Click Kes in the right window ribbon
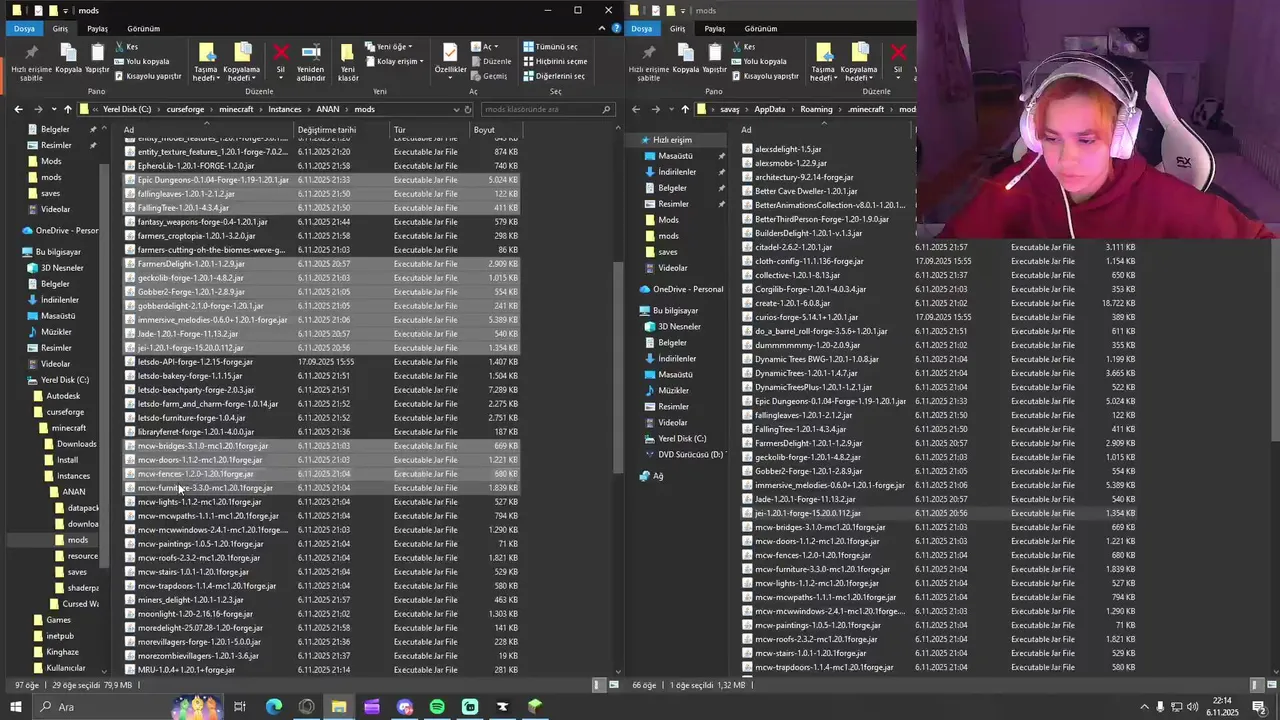This screenshot has height=720, width=1280. coord(743,47)
